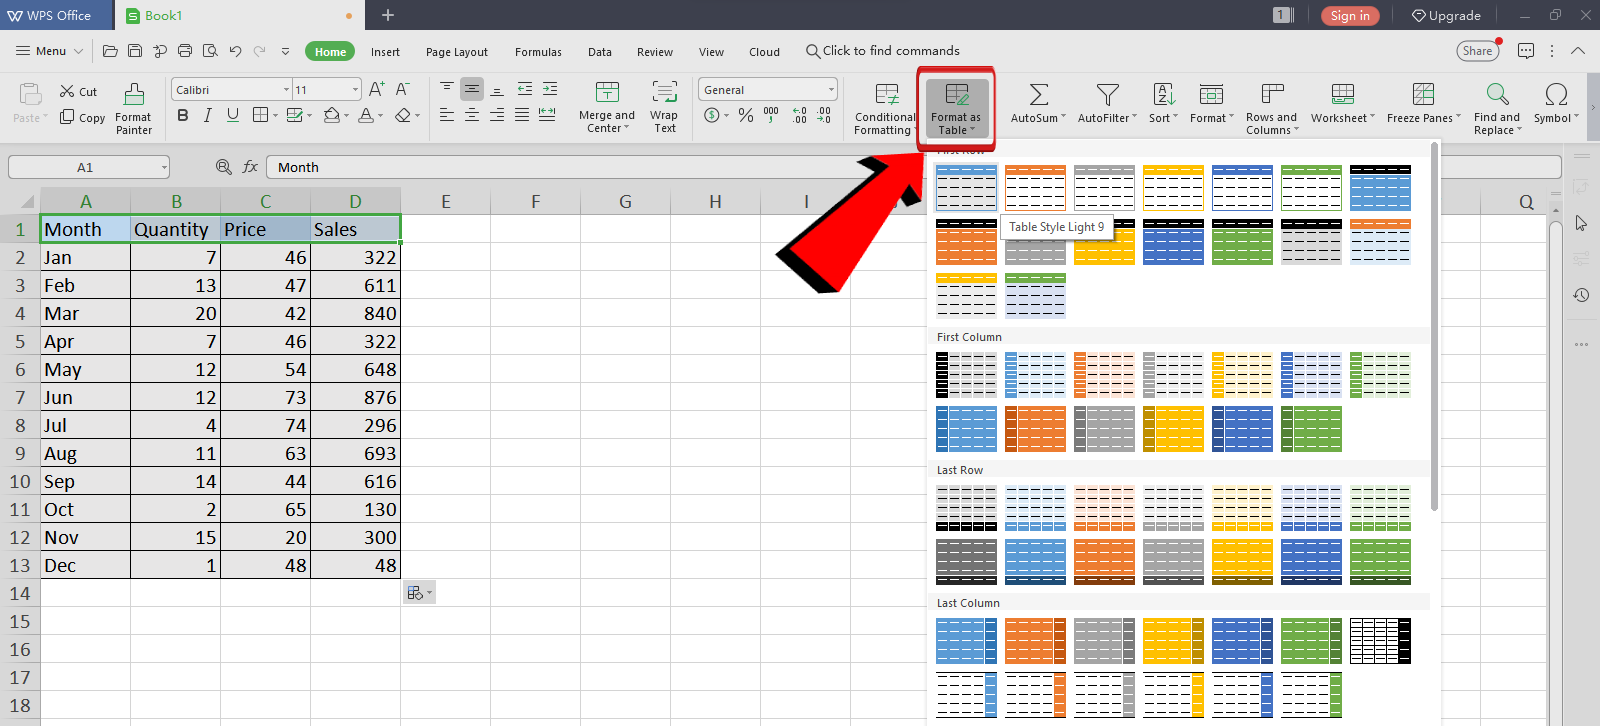Click the Paste Options icon below the table
The image size is (1600, 726).
pos(419,593)
